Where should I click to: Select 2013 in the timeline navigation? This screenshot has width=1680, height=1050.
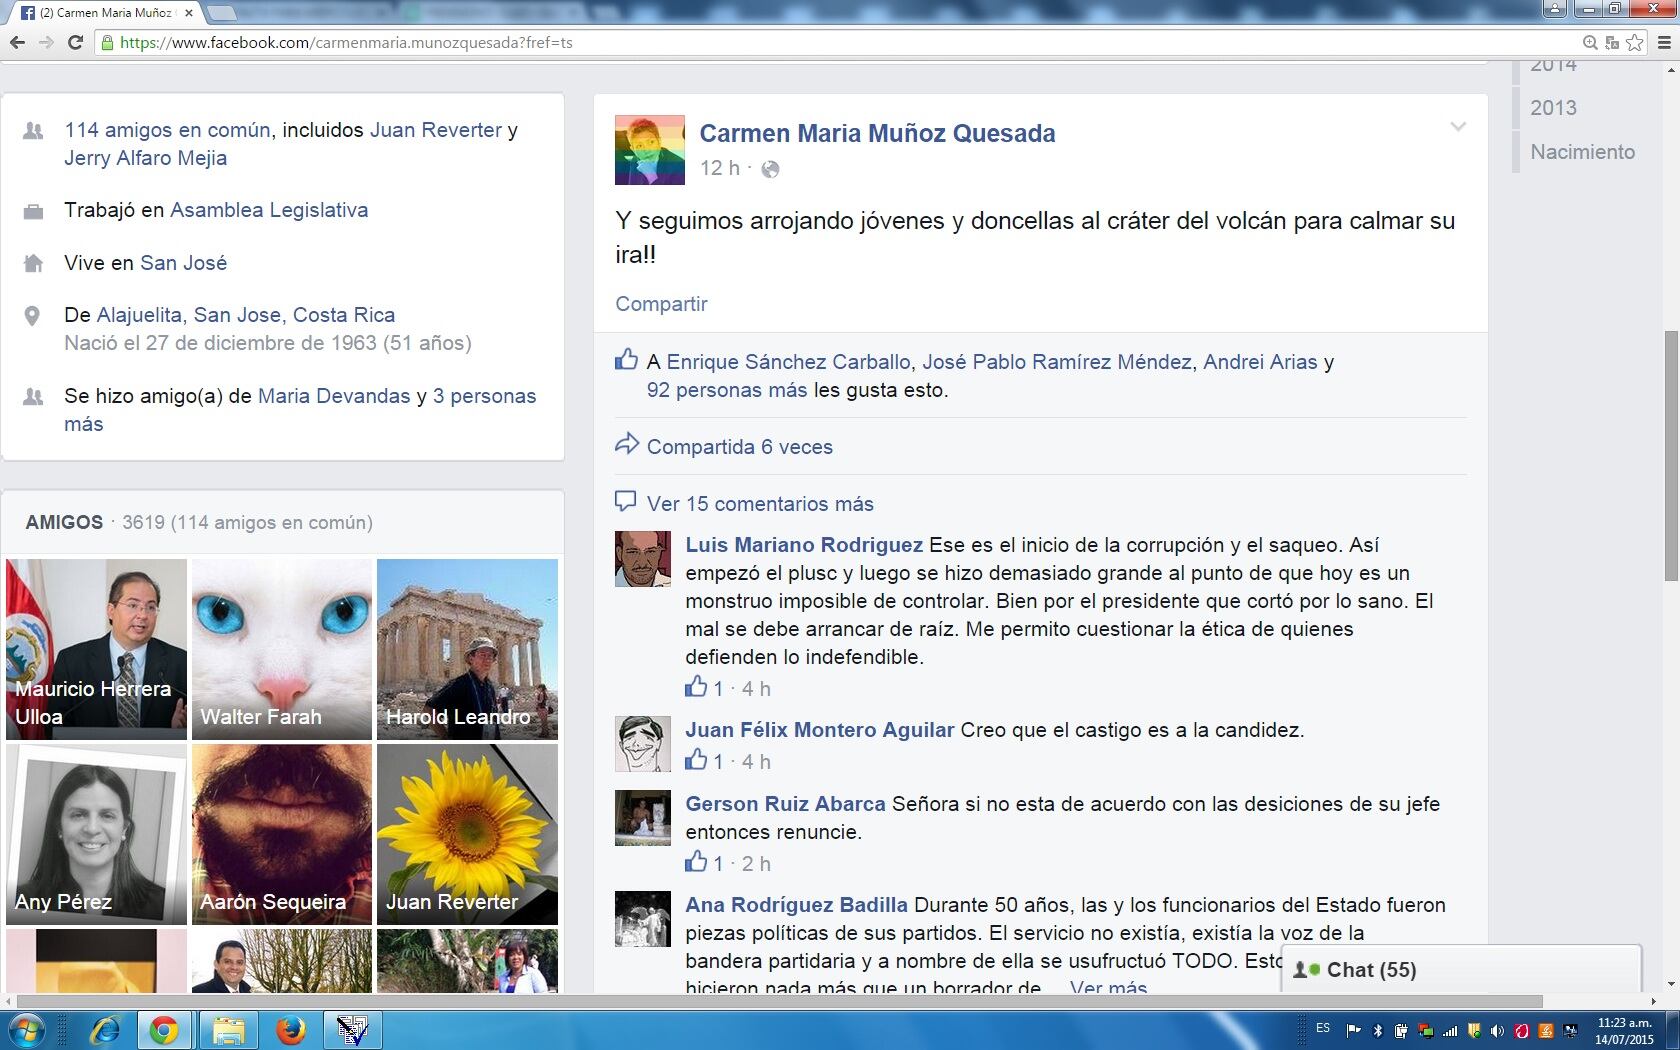(x=1553, y=108)
